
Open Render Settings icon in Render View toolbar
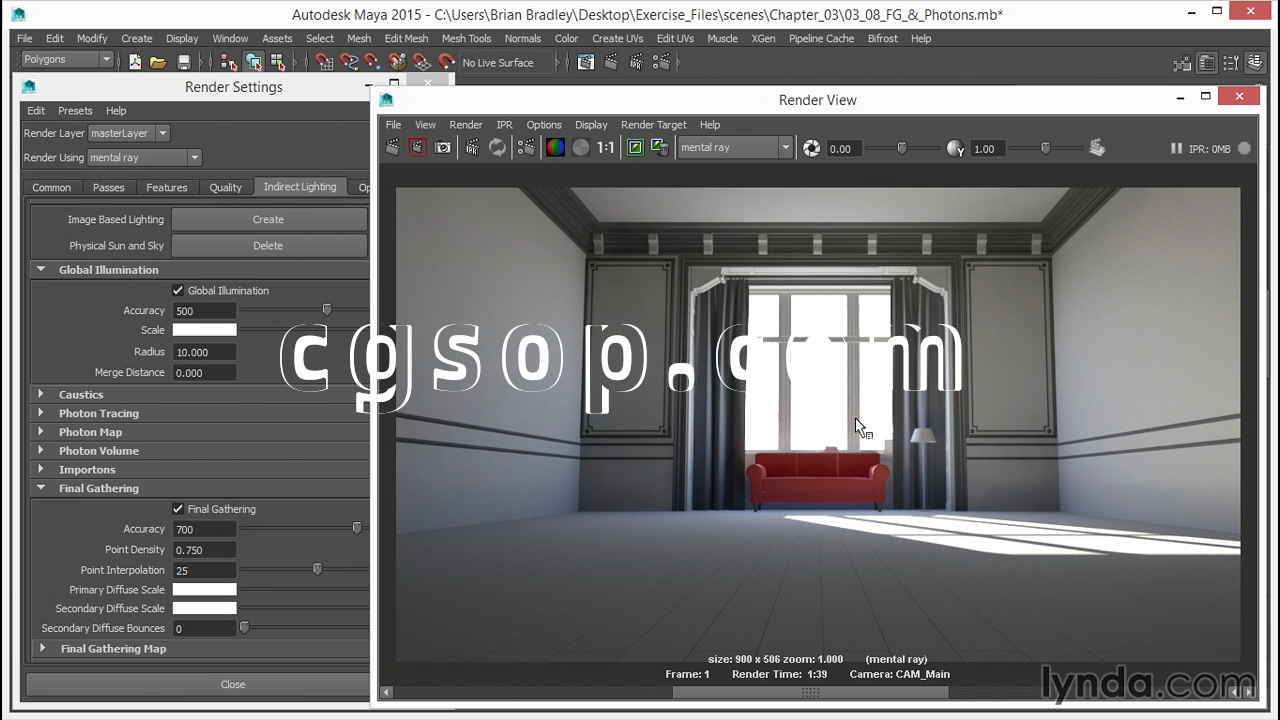(x=526, y=148)
